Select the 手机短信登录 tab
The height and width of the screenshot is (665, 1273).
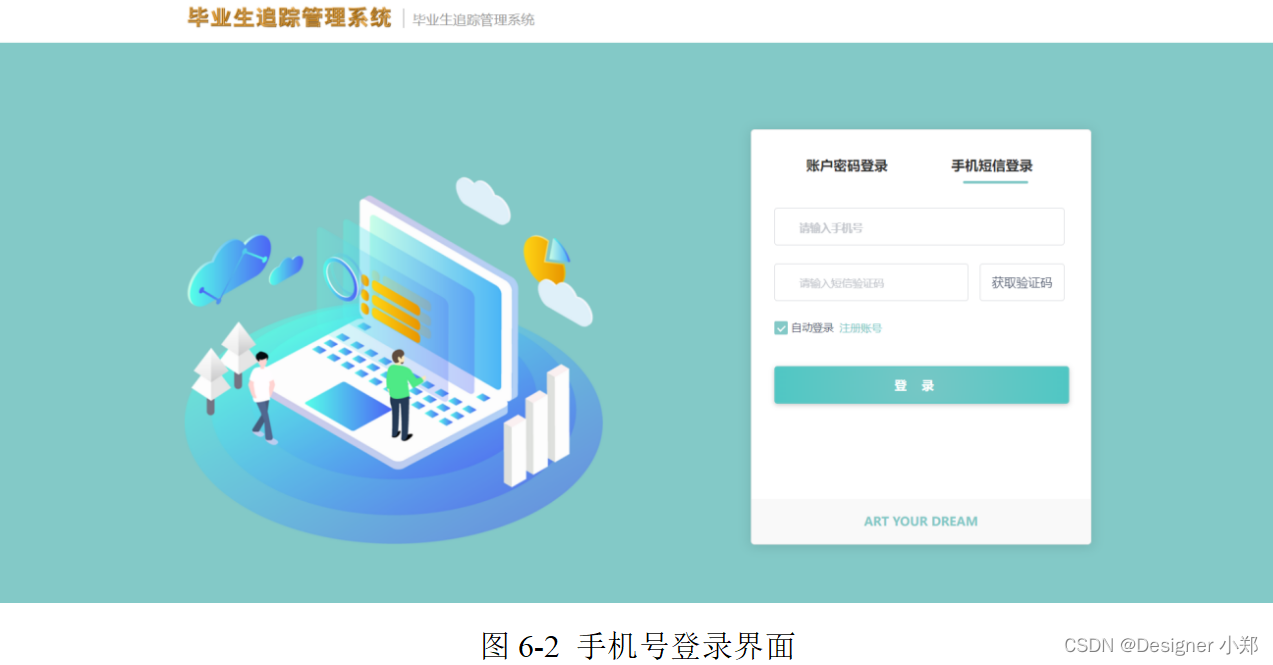(x=992, y=166)
